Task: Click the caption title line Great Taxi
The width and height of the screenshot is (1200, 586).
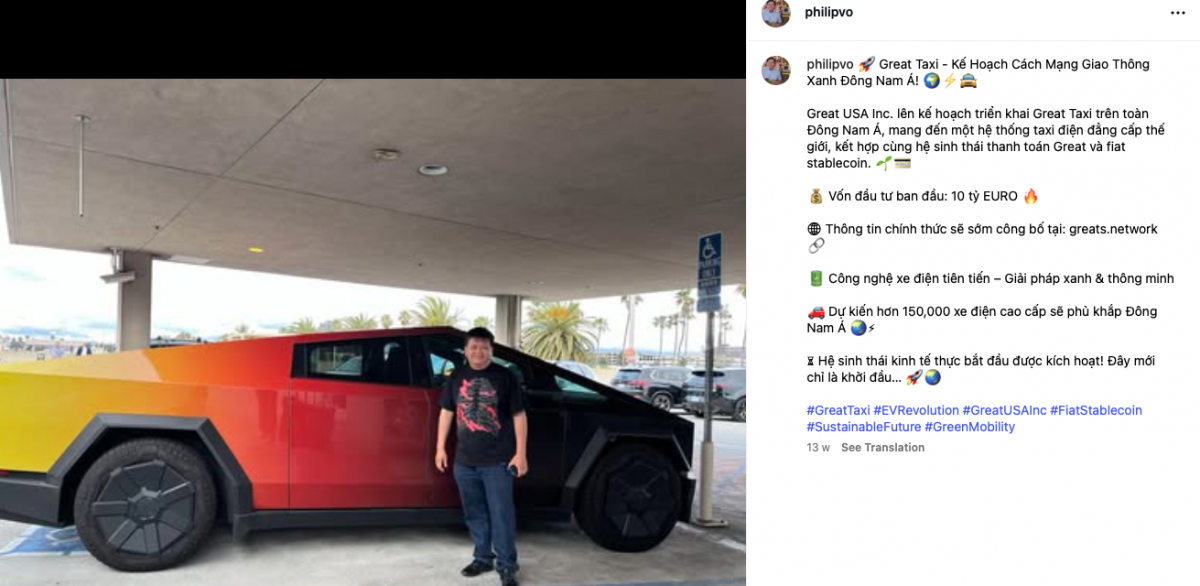Action: point(978,72)
